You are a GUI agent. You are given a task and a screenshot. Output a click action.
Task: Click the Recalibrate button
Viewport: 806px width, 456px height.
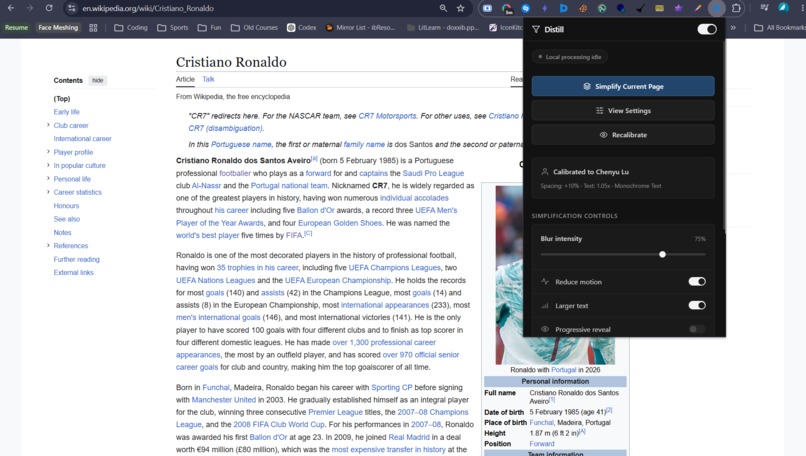(623, 135)
